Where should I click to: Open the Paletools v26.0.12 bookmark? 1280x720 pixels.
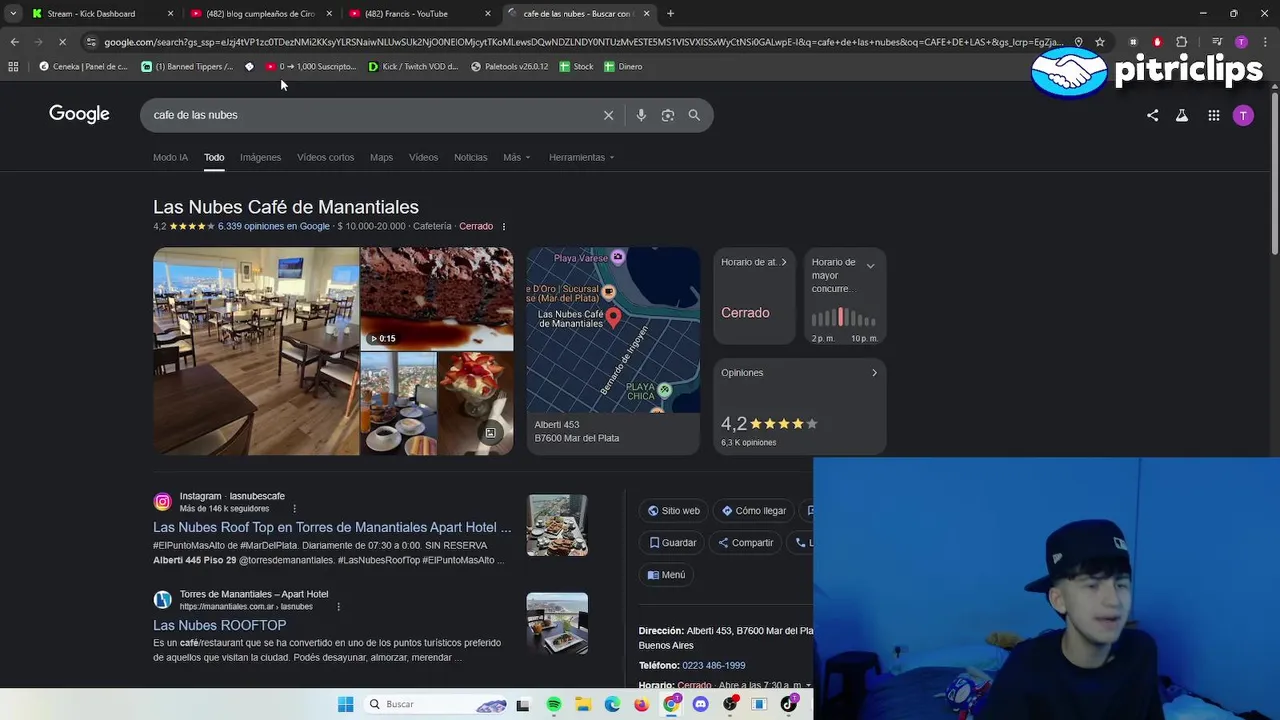pos(509,66)
